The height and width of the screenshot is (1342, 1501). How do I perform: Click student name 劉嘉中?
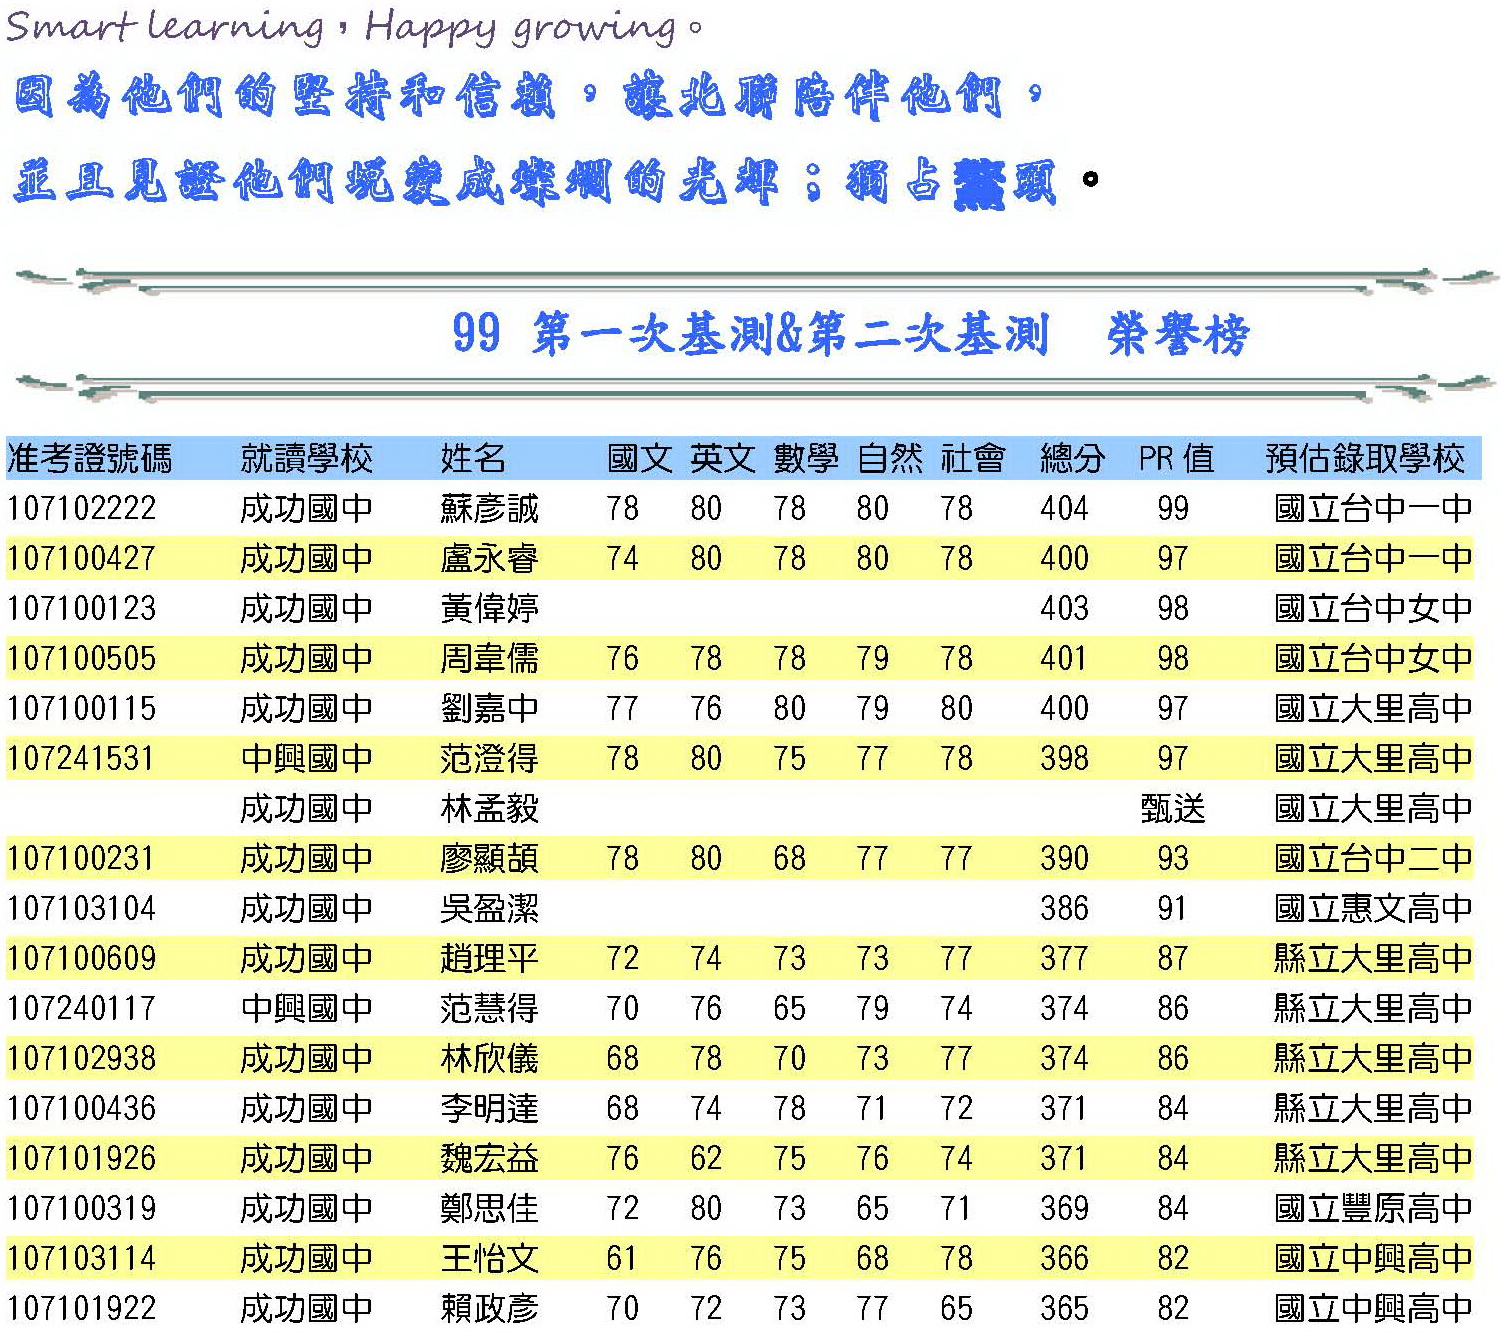click(x=489, y=709)
